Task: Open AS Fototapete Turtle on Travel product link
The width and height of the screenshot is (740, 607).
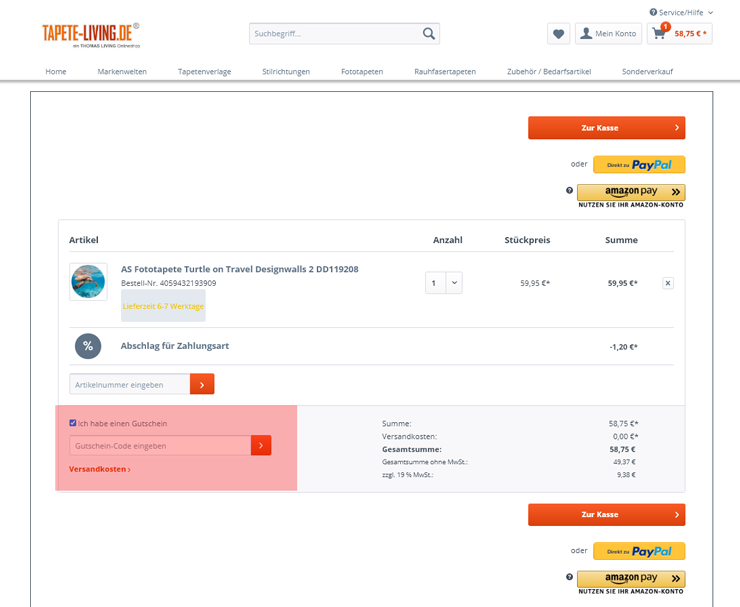Action: click(x=240, y=269)
